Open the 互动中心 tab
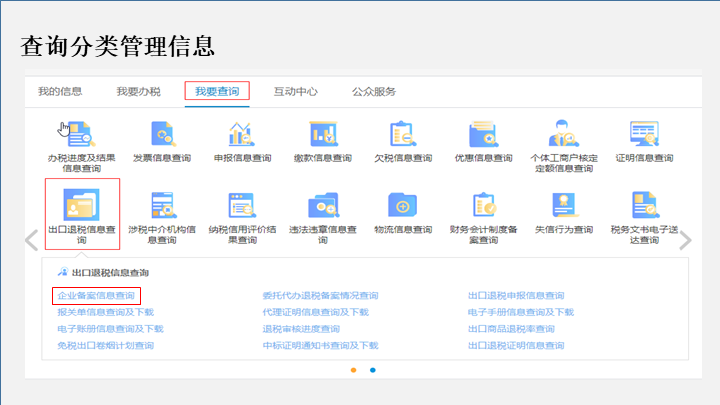This screenshot has height=405, width=720. pyautogui.click(x=295, y=91)
